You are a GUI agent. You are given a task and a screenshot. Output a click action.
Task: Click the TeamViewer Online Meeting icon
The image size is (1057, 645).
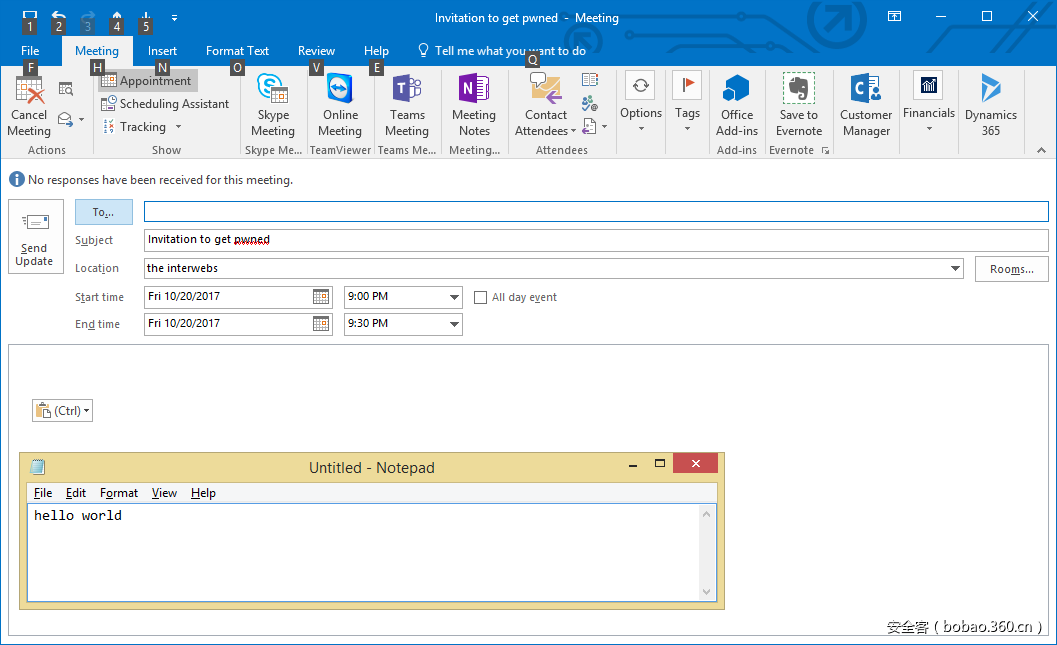pos(340,106)
